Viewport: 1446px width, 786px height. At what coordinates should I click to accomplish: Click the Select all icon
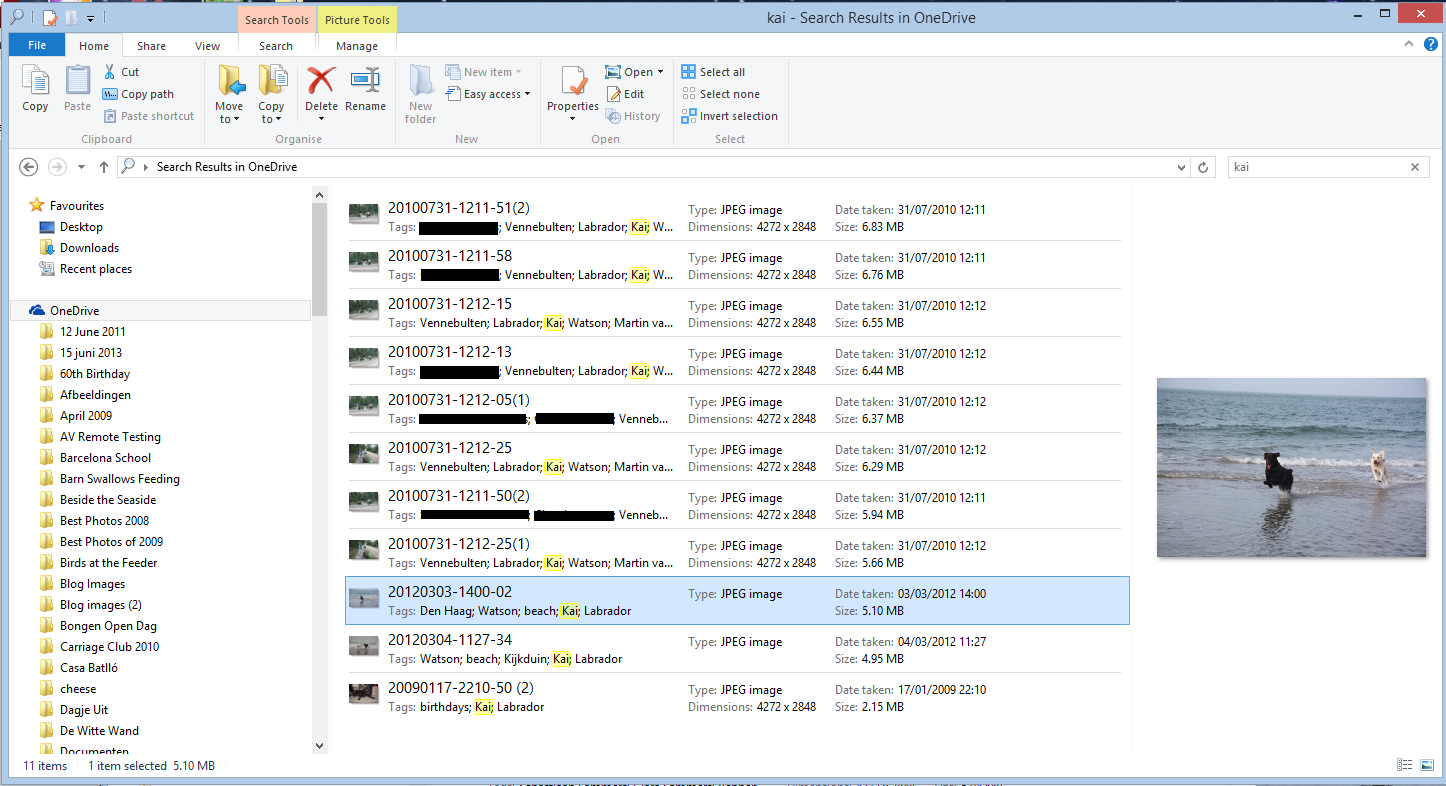click(689, 72)
